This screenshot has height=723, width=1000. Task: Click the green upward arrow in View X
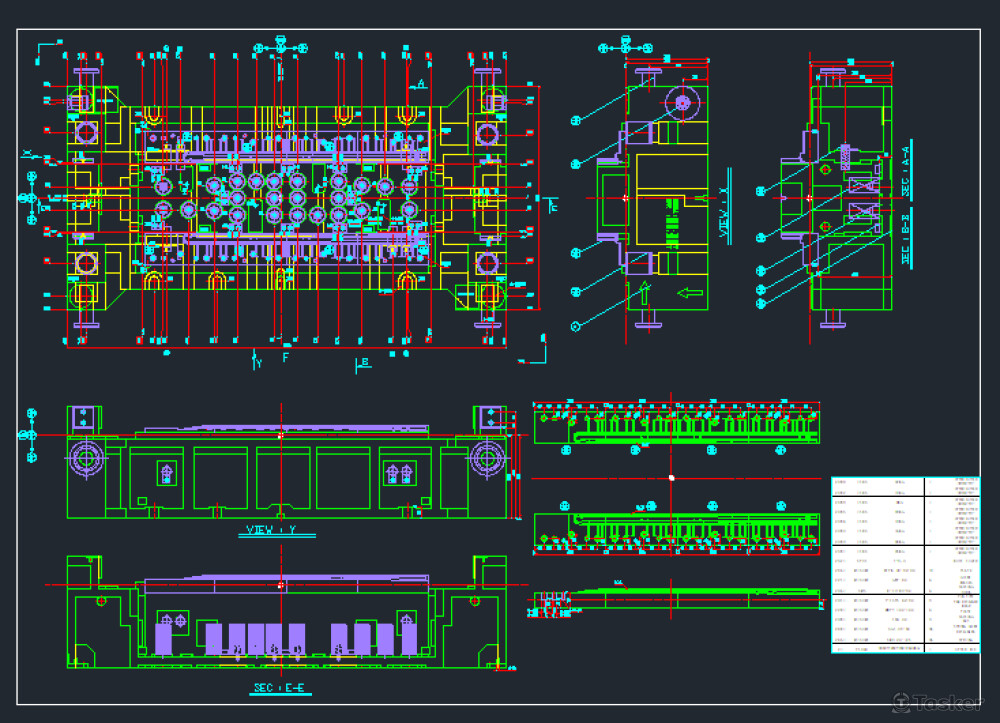coord(645,294)
